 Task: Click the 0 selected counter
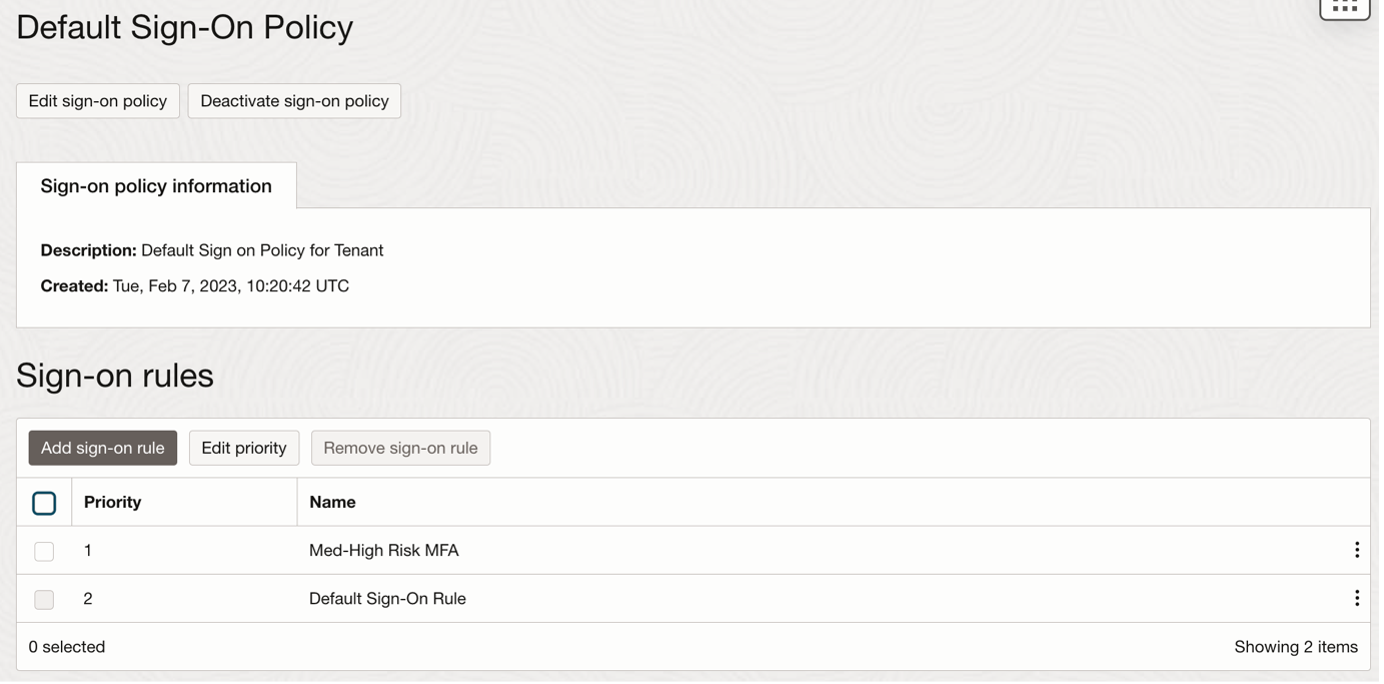[x=66, y=647]
